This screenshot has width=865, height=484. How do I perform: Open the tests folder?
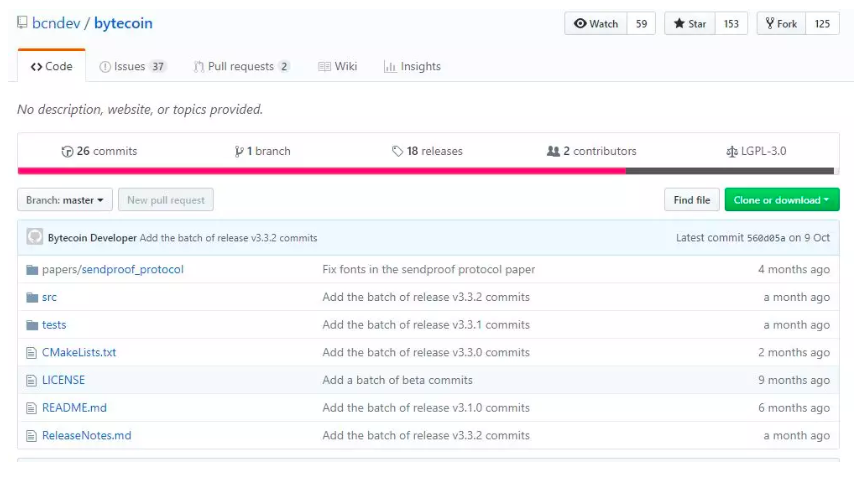(x=54, y=325)
